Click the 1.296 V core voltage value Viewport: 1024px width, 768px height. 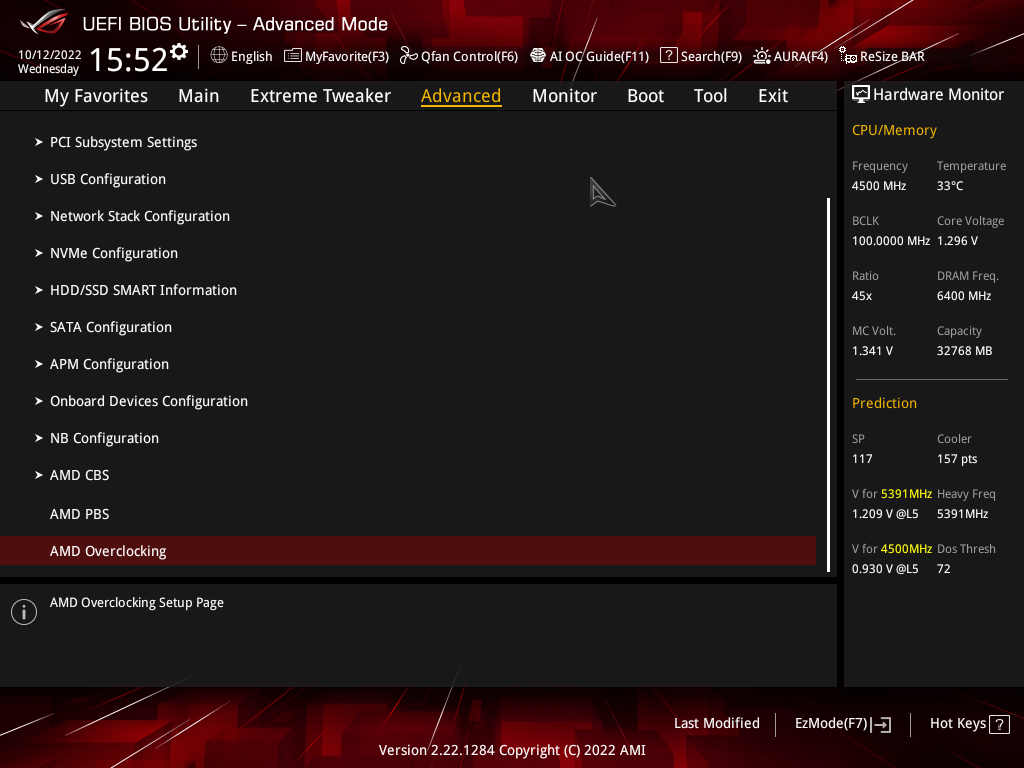coord(957,240)
